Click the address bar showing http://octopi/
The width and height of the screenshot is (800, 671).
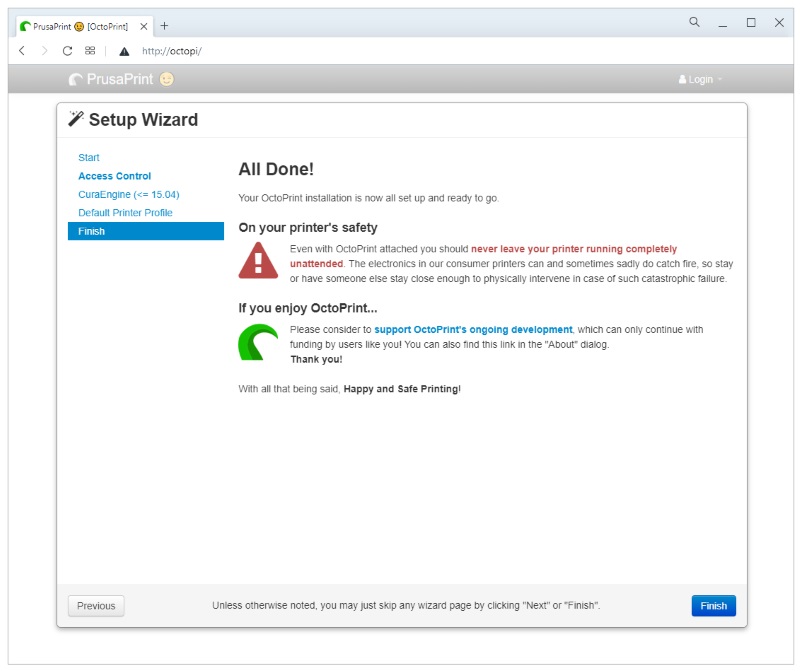coord(400,51)
